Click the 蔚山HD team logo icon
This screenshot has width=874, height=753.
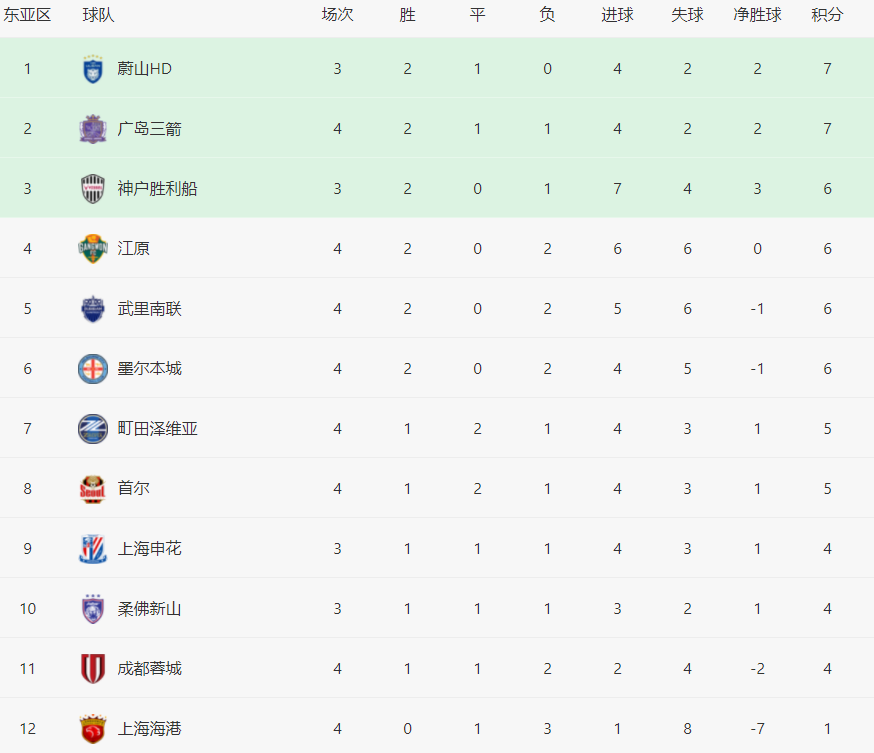[93, 69]
